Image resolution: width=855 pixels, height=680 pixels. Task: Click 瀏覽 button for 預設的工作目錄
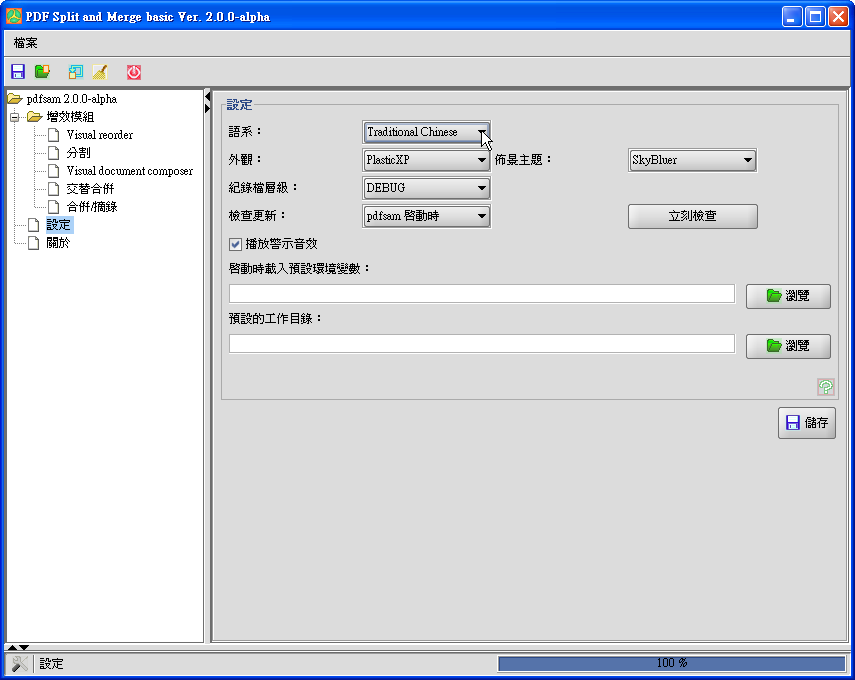coord(788,346)
